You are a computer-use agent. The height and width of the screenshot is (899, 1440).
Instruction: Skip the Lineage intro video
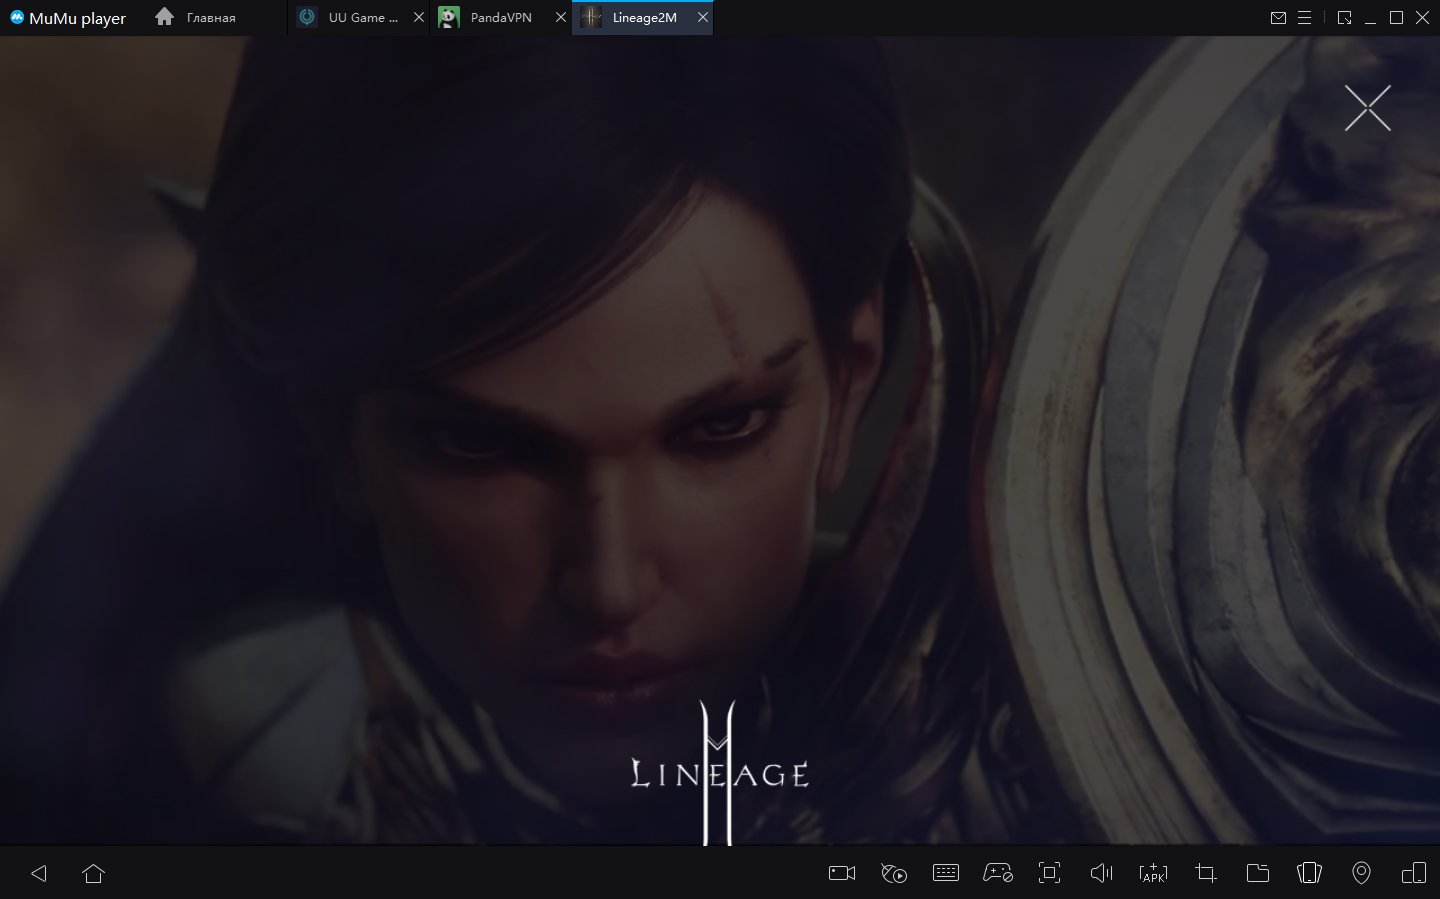(x=1367, y=108)
